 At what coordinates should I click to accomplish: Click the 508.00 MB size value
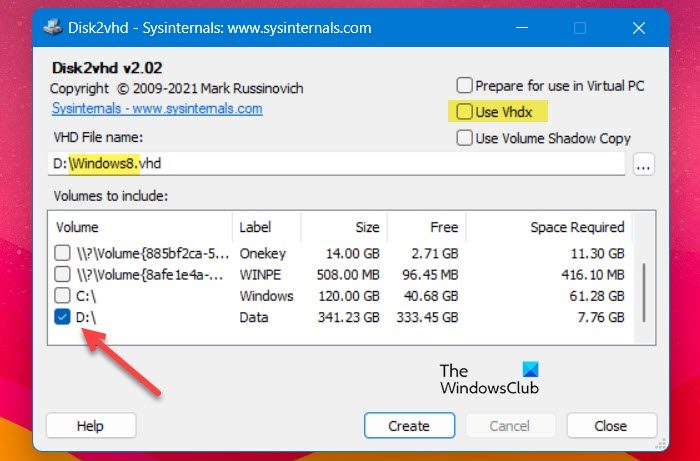point(348,274)
